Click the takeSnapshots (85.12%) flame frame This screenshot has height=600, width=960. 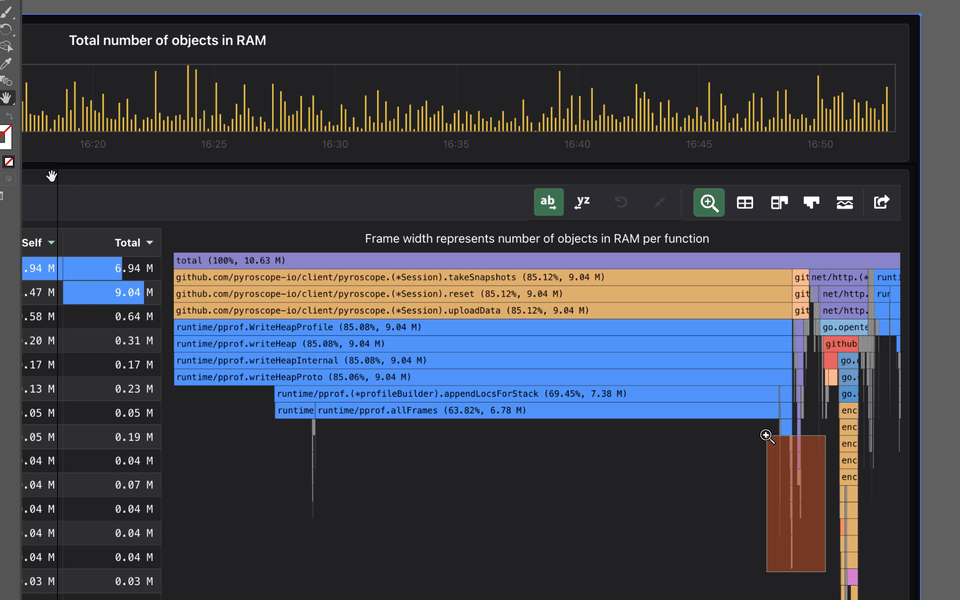pos(483,277)
